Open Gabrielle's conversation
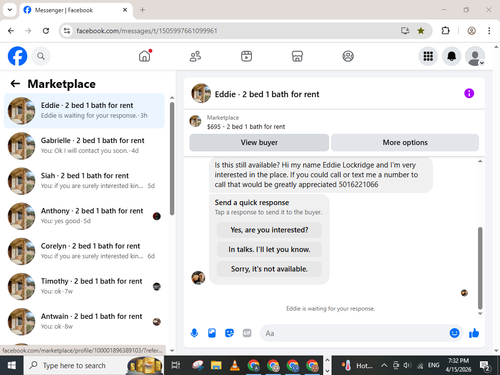The image size is (500, 375). pos(84,146)
